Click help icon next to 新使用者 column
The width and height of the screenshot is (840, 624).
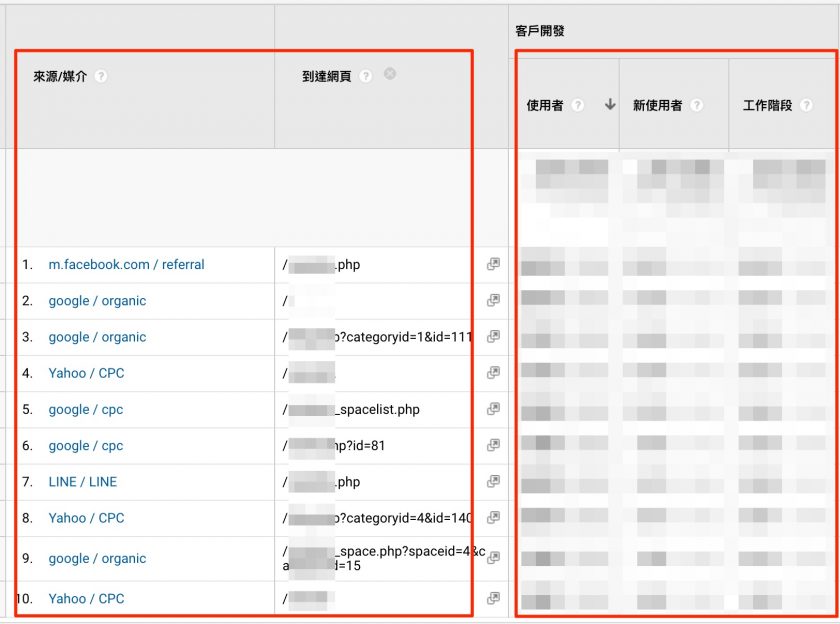(696, 105)
